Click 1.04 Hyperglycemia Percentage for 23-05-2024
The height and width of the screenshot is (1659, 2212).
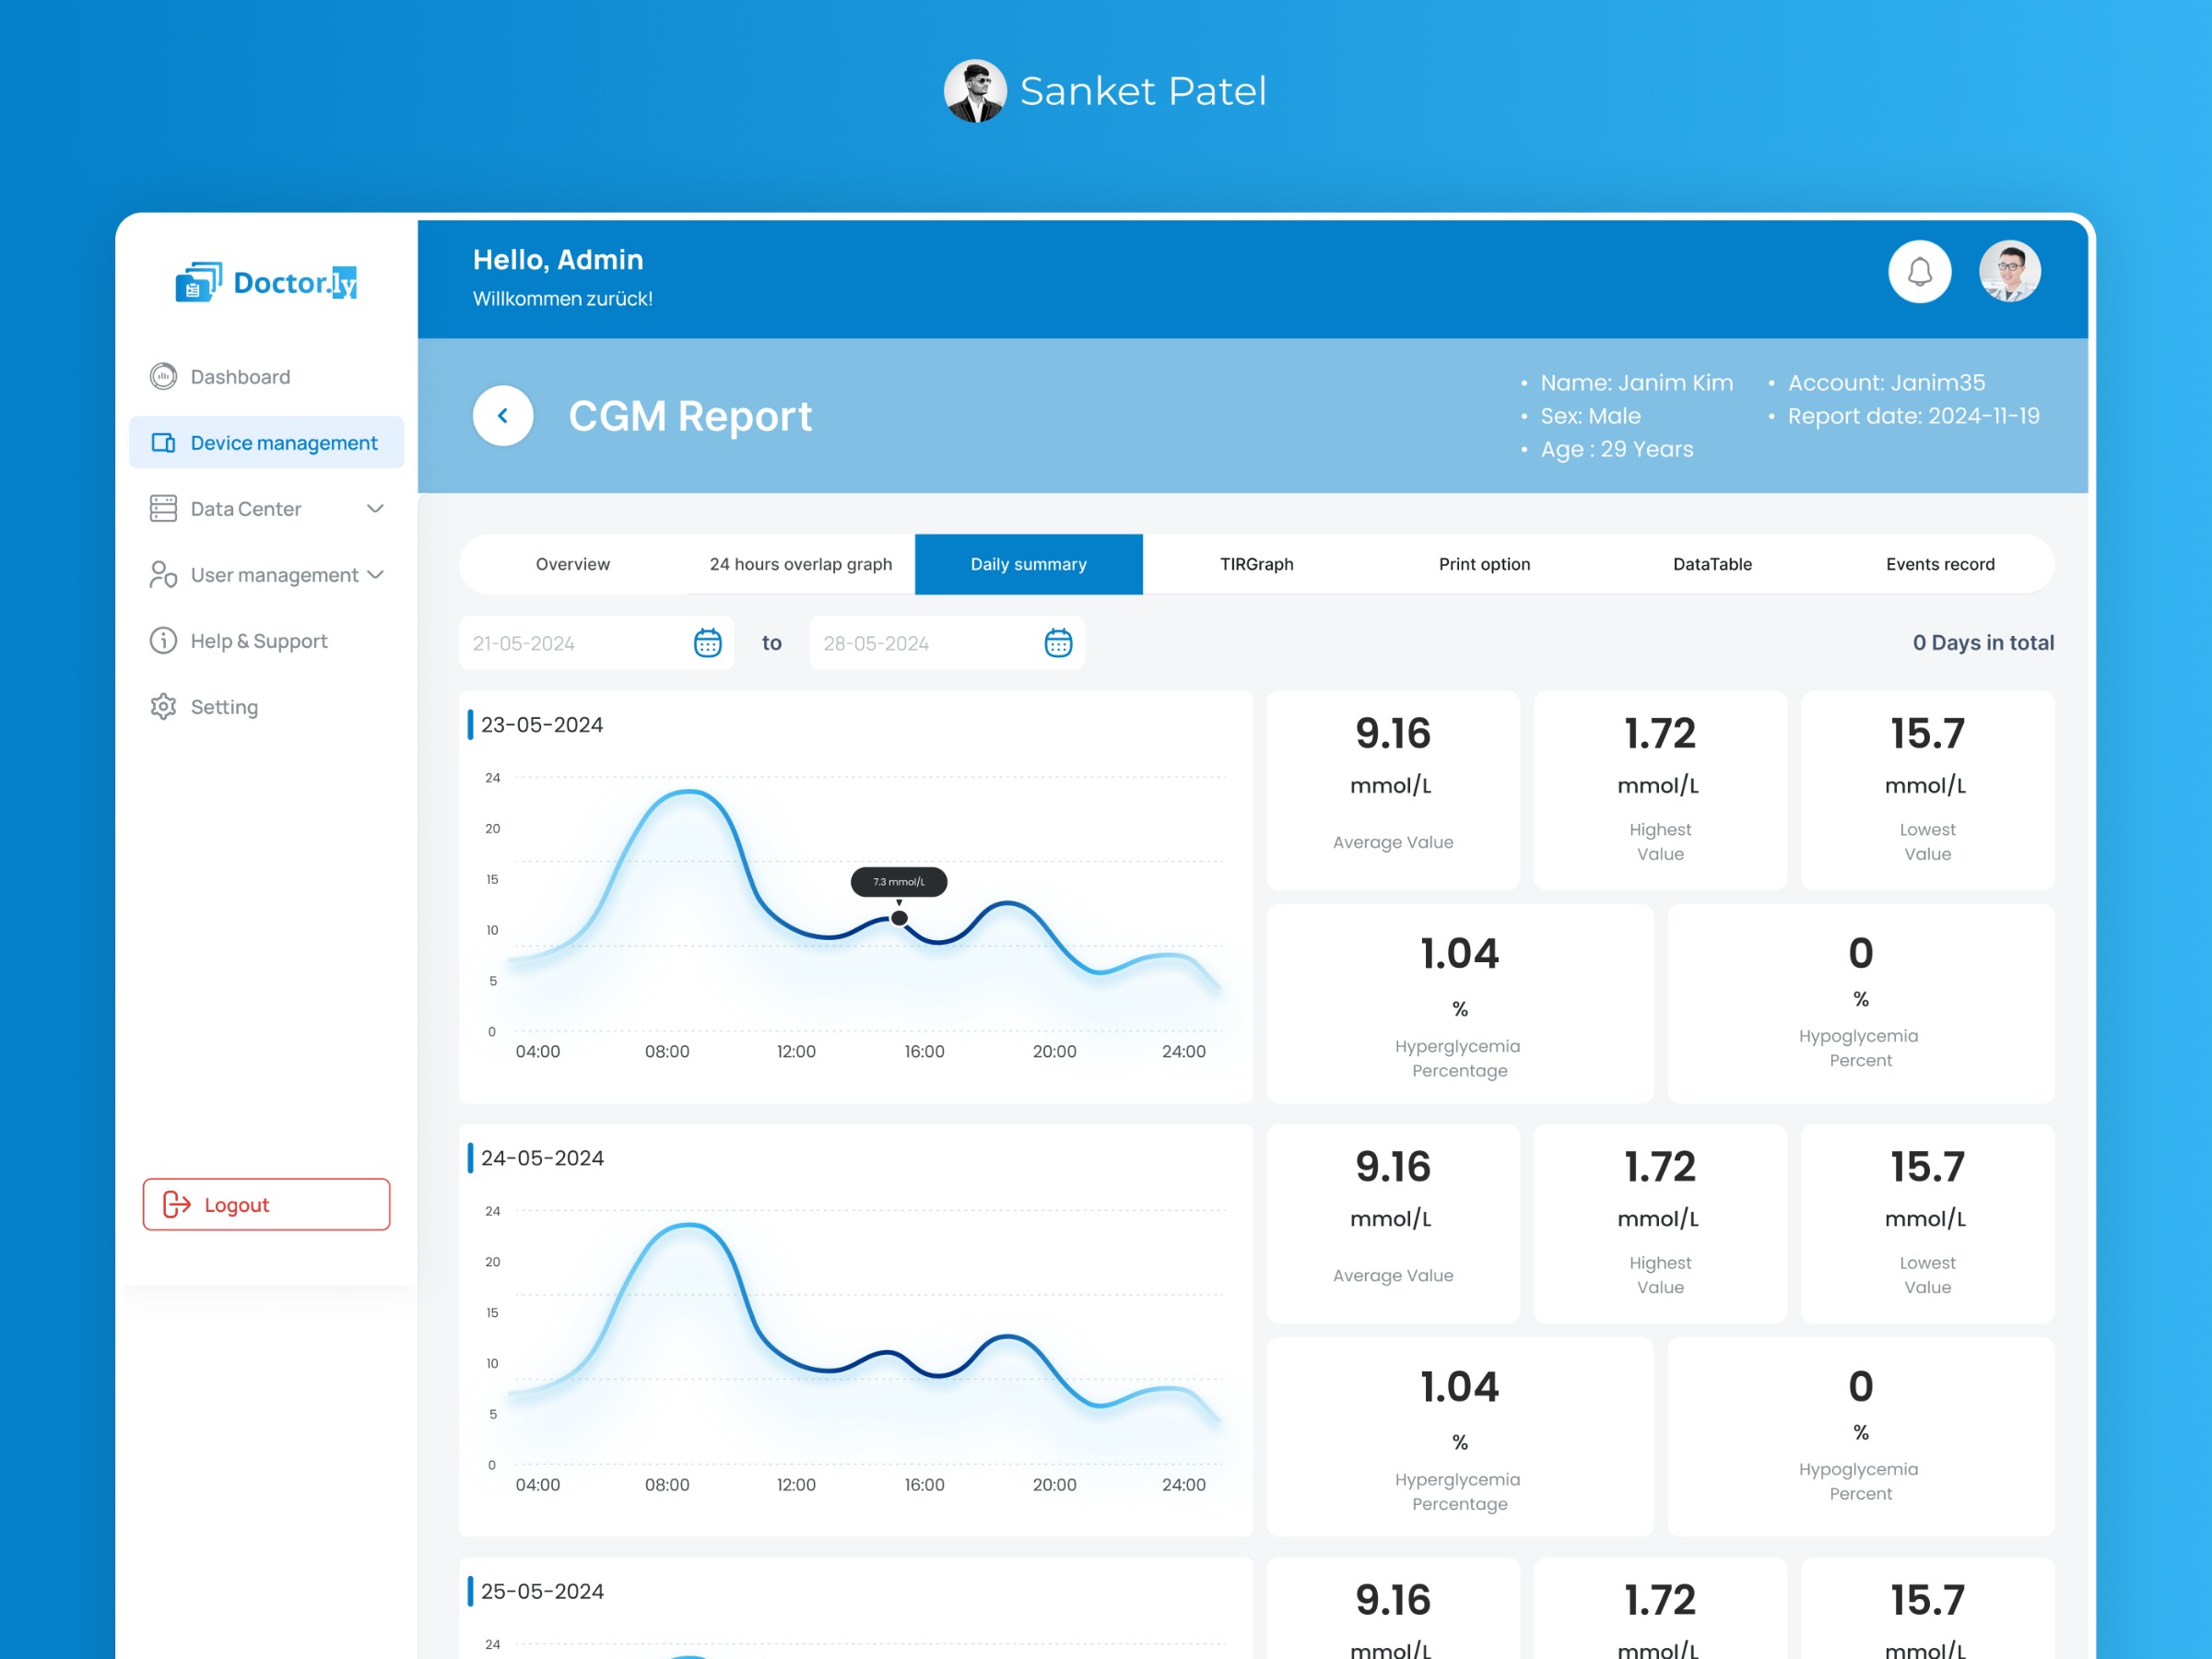1460,1003
